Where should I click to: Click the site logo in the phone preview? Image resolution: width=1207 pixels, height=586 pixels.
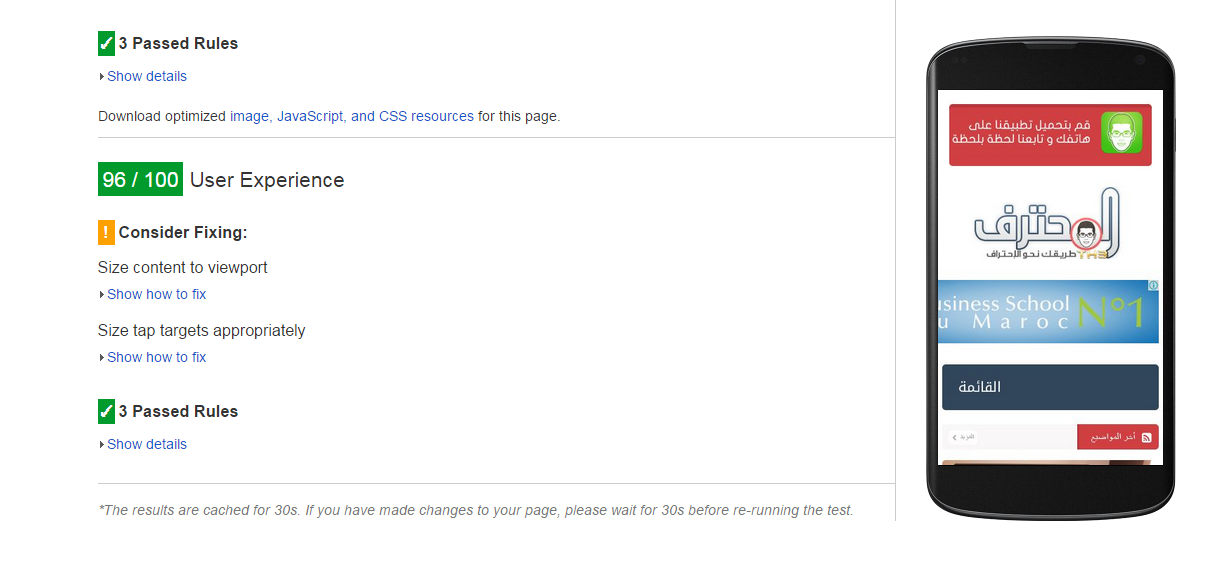pyautogui.click(x=1047, y=227)
